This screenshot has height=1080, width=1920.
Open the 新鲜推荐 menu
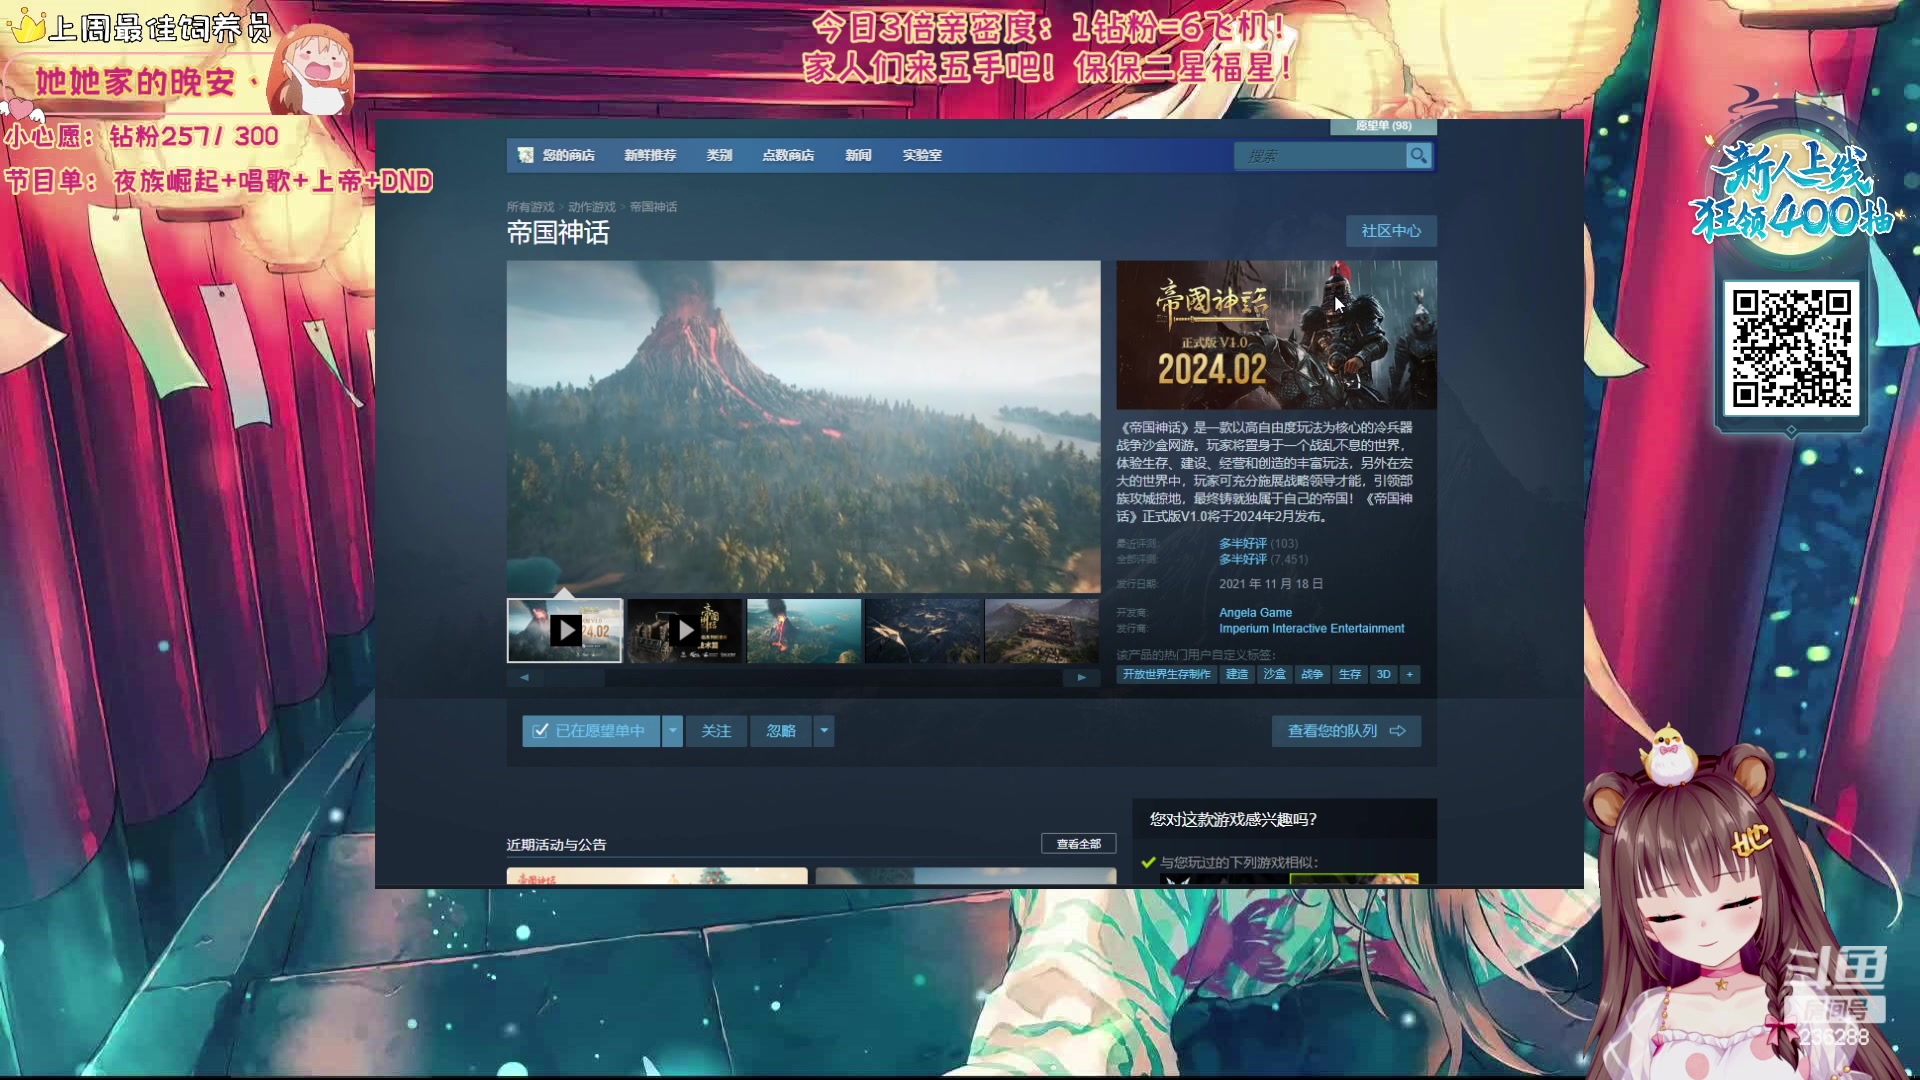point(650,155)
